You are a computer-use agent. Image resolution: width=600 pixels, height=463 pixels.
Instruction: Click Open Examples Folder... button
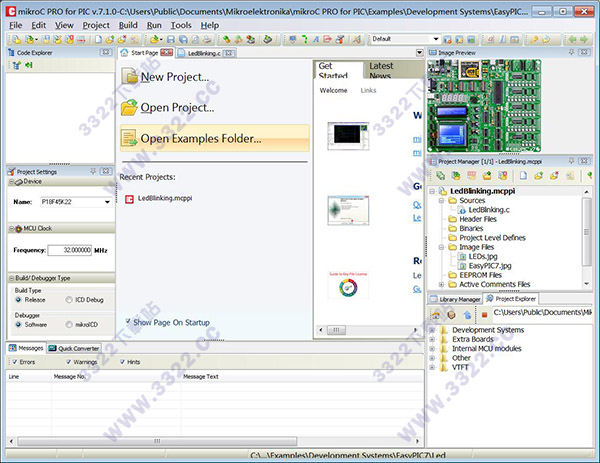[215, 138]
